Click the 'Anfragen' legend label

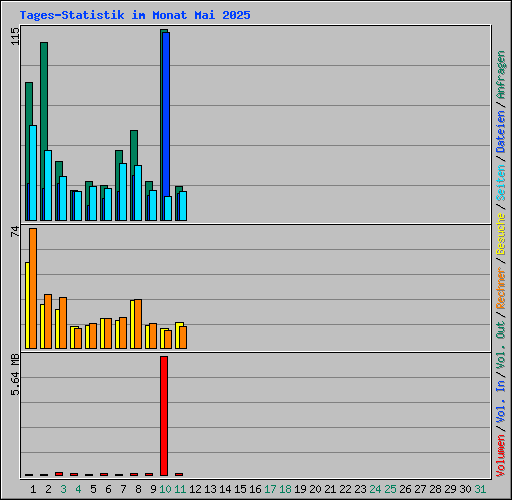(x=501, y=75)
